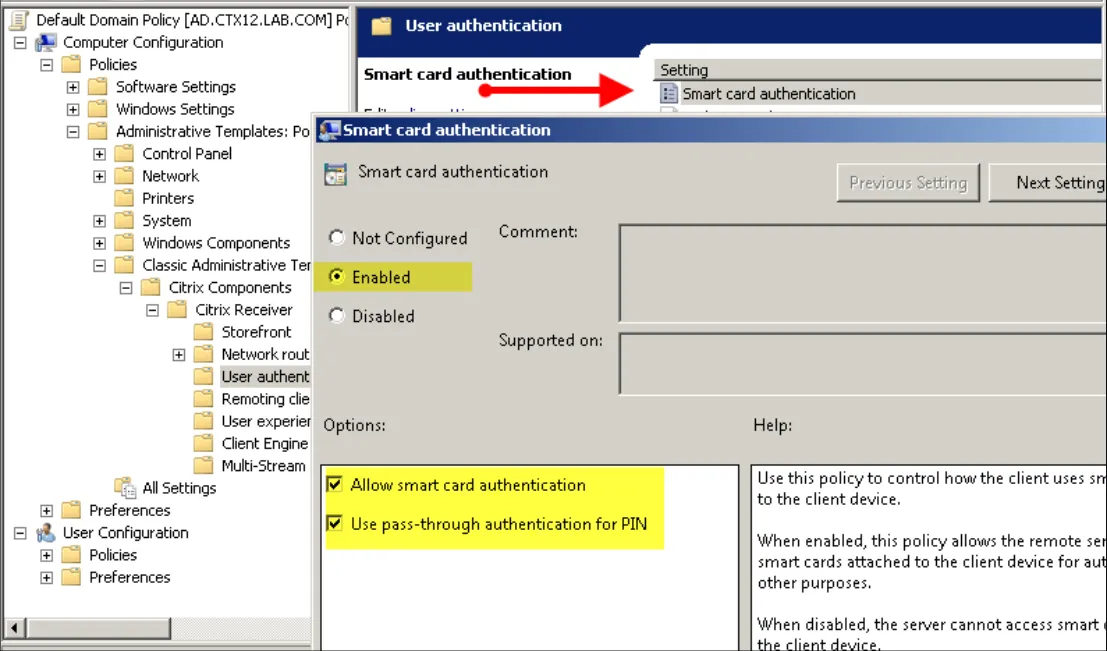Click inside the Comment text box

tap(863, 273)
